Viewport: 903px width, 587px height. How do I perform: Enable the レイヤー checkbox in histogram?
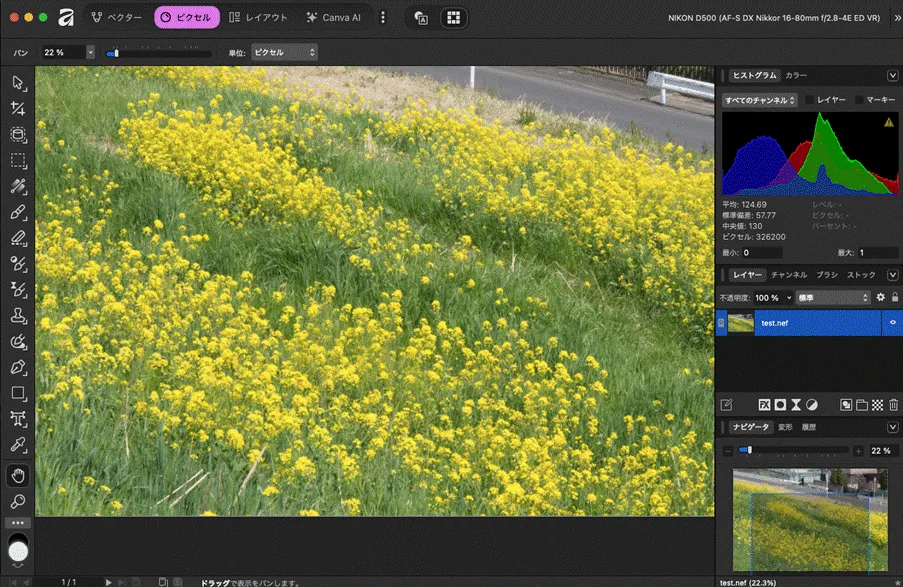tap(810, 100)
